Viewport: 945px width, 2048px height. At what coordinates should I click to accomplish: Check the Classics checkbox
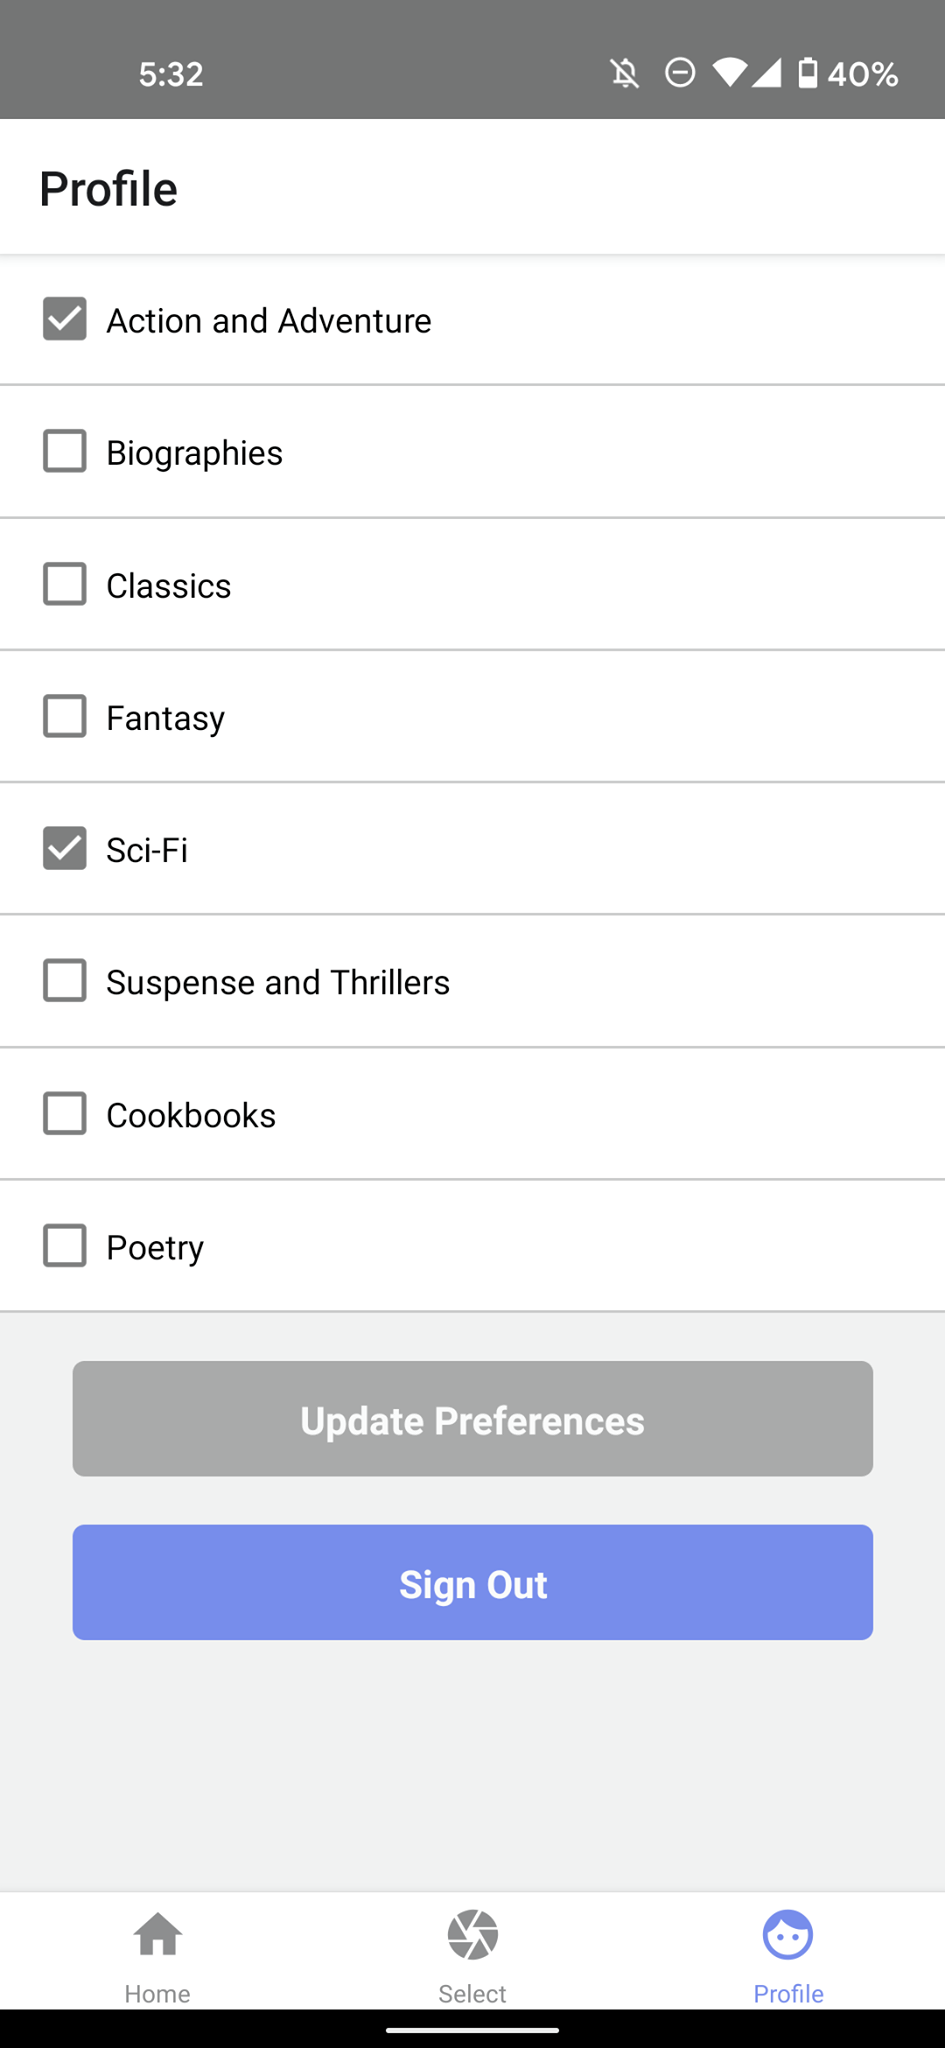(x=64, y=584)
